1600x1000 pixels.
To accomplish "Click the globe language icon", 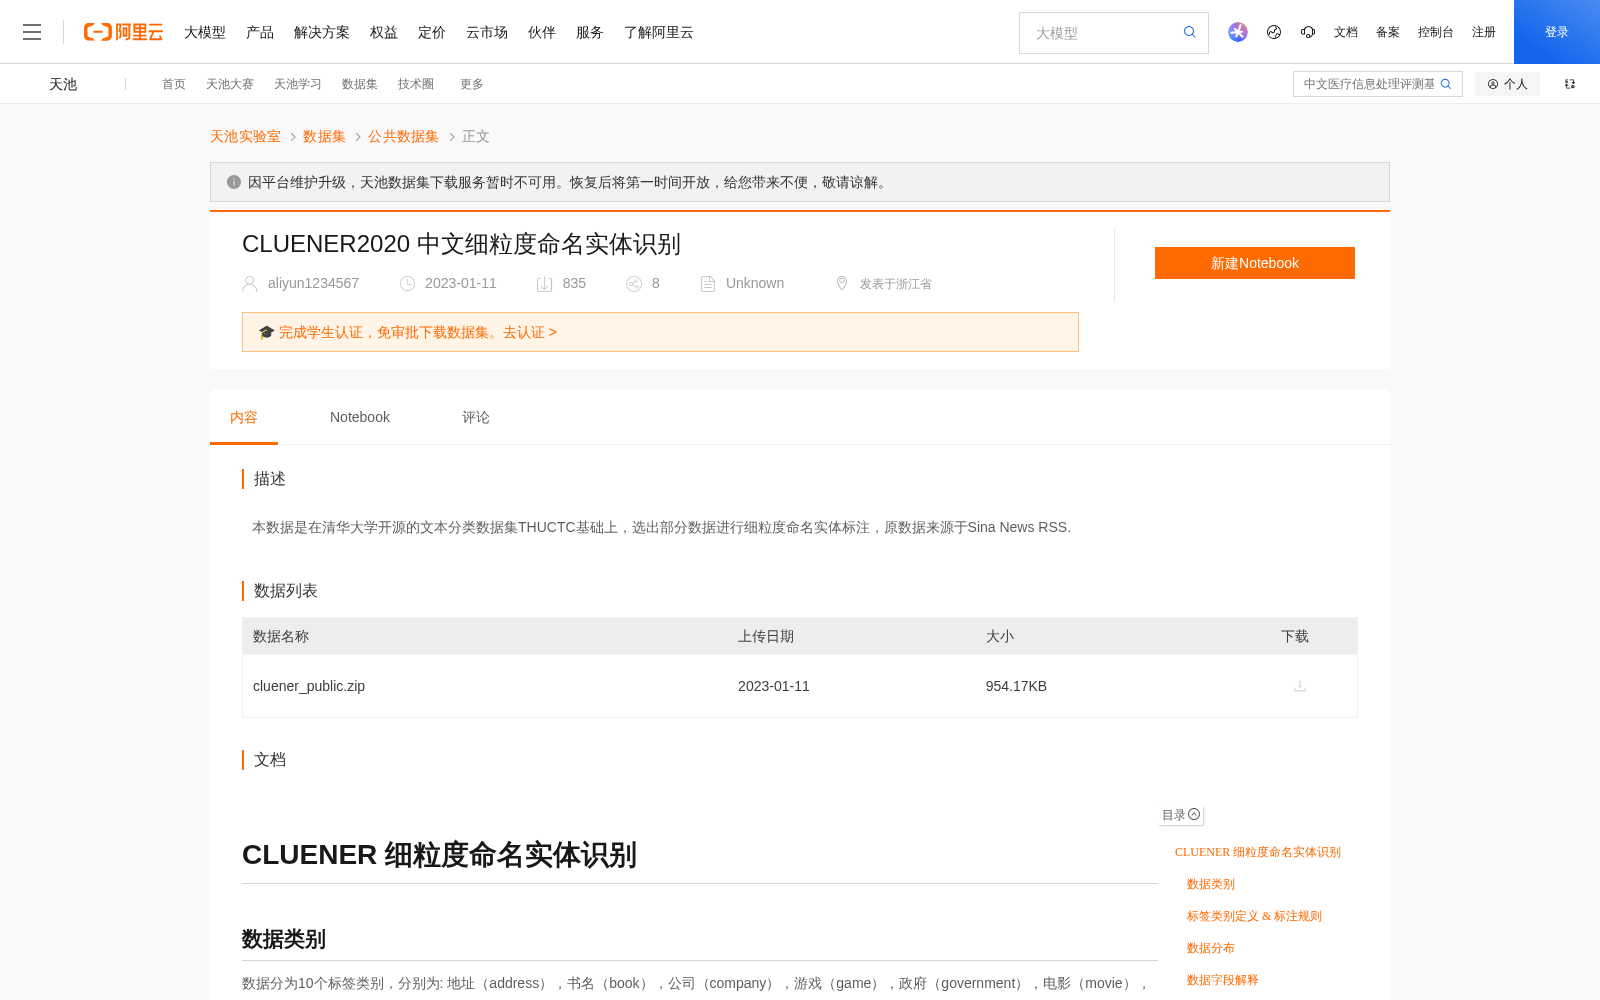I will (x=1274, y=32).
